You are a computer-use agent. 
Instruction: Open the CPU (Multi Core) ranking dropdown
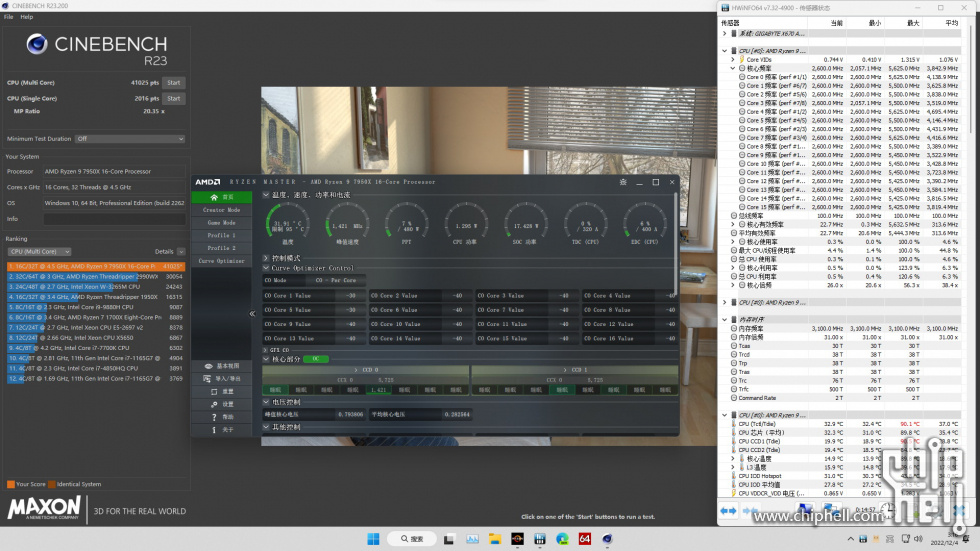click(39, 251)
